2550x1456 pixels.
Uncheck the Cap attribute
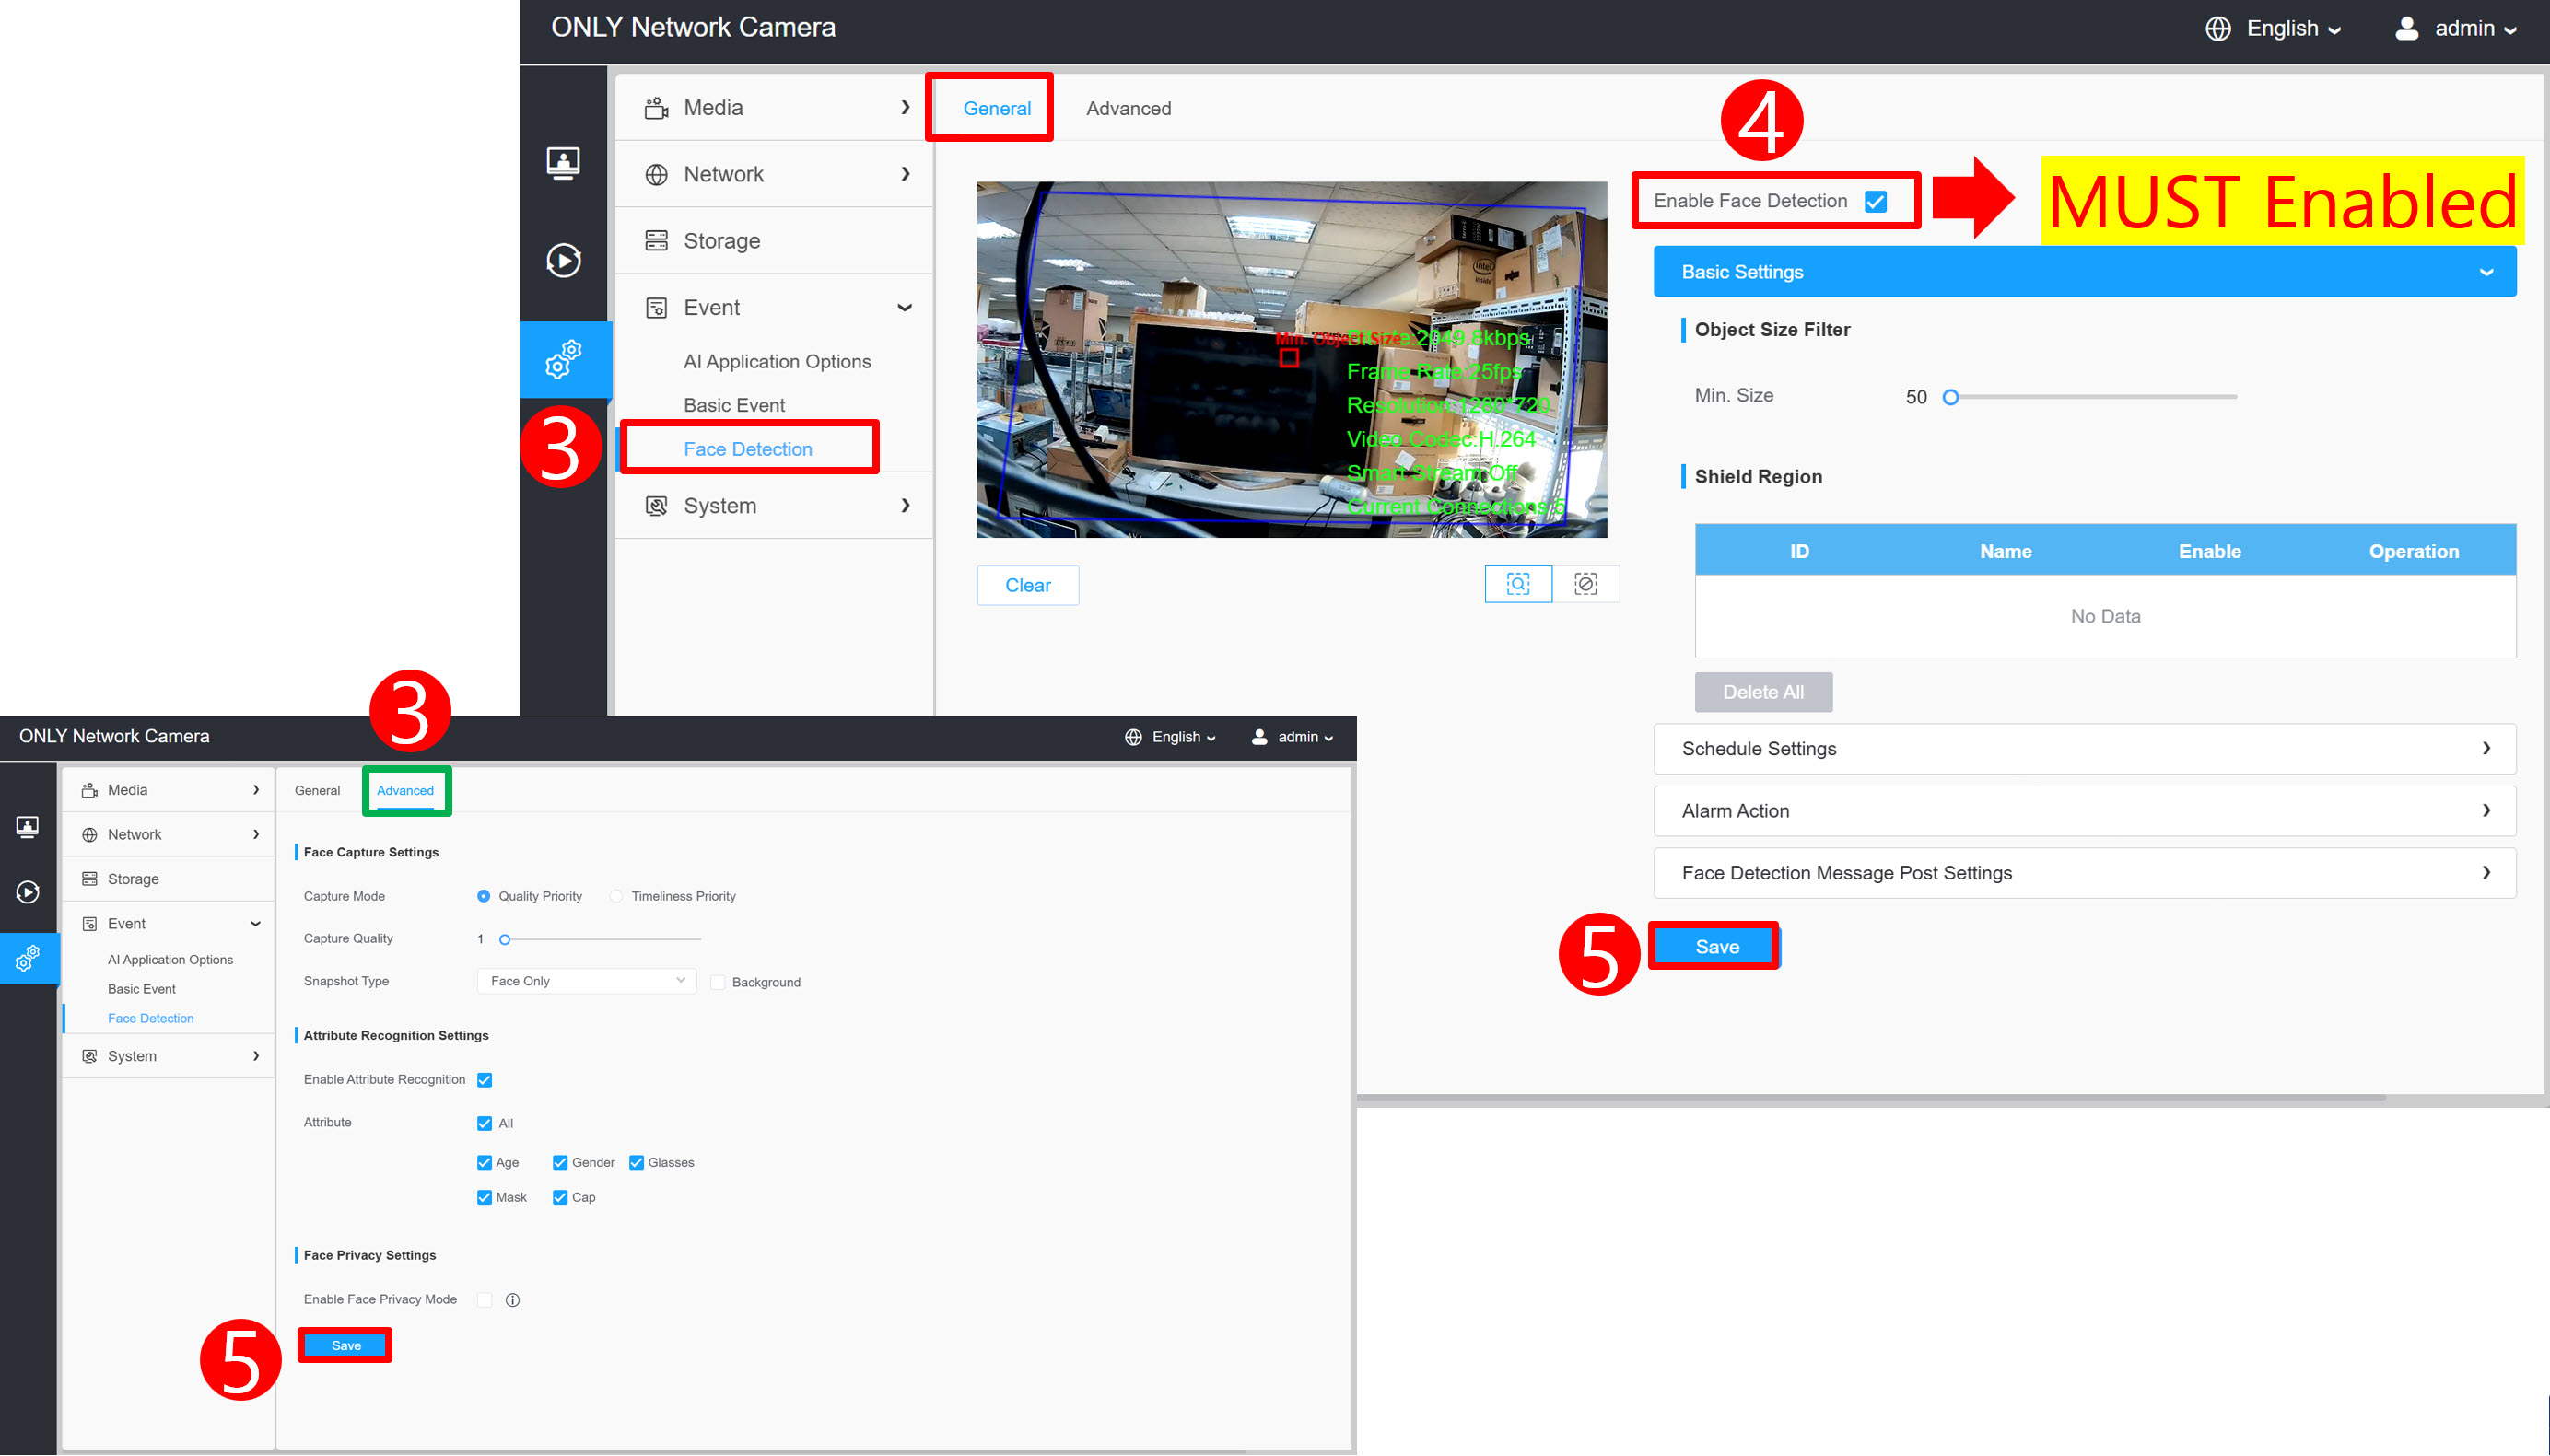[x=560, y=1197]
